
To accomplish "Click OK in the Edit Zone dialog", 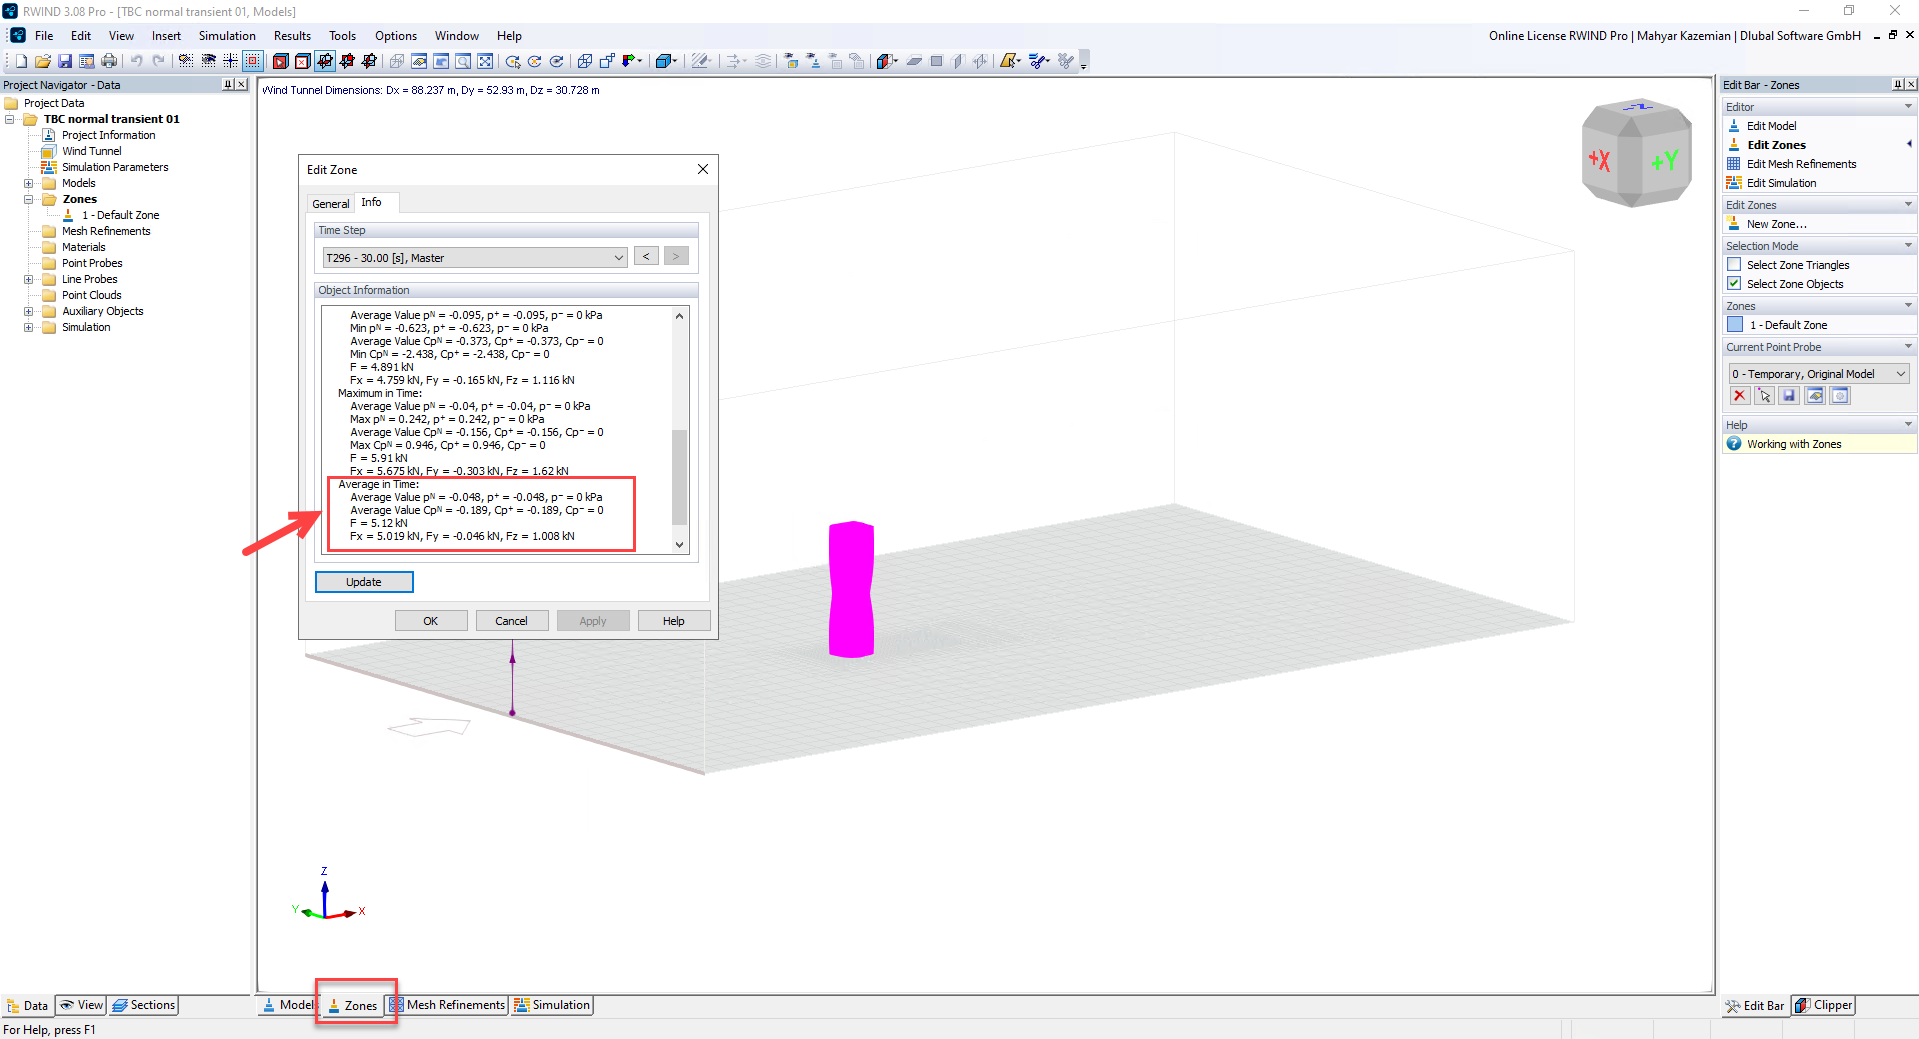I will (430, 621).
